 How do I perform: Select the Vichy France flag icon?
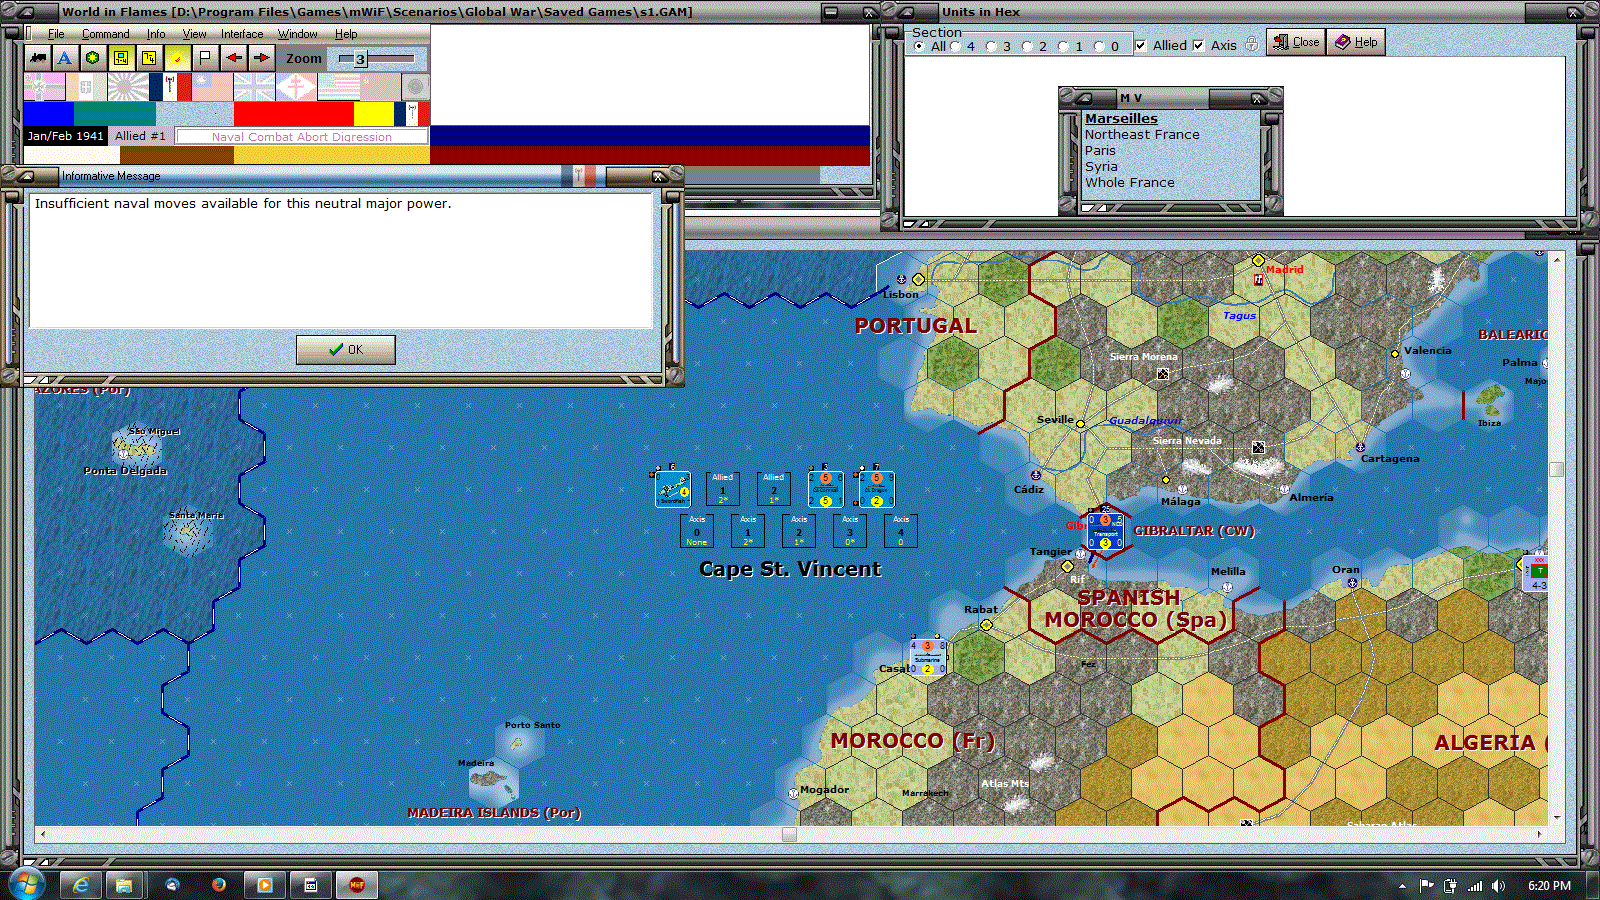170,87
